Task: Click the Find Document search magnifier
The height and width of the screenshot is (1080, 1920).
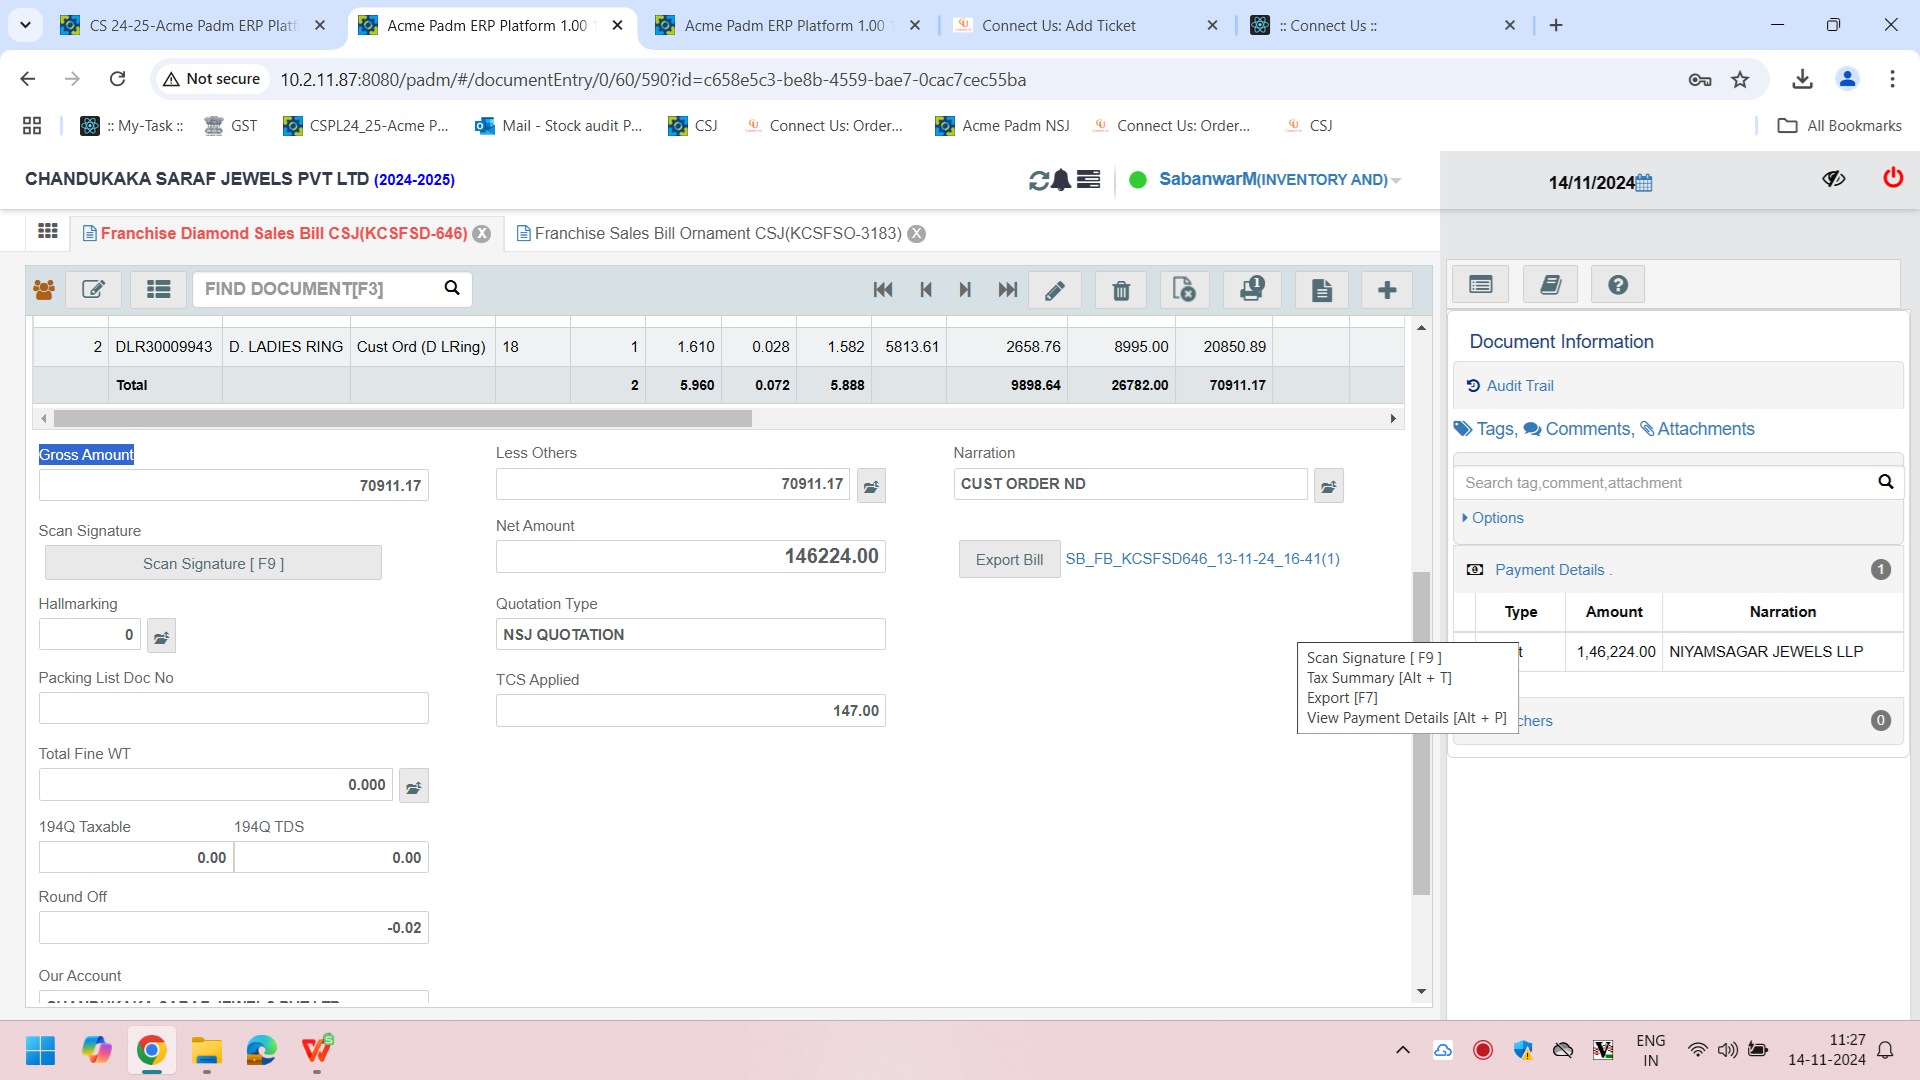Action: (x=452, y=288)
